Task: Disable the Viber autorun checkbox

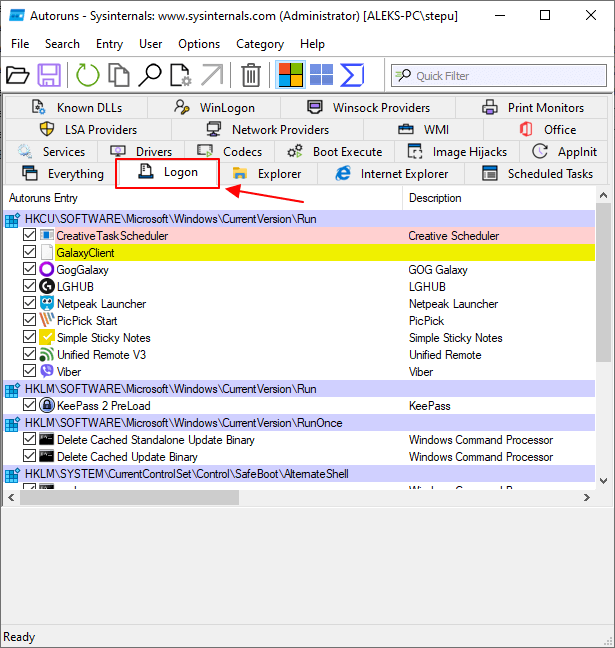Action: [x=29, y=370]
